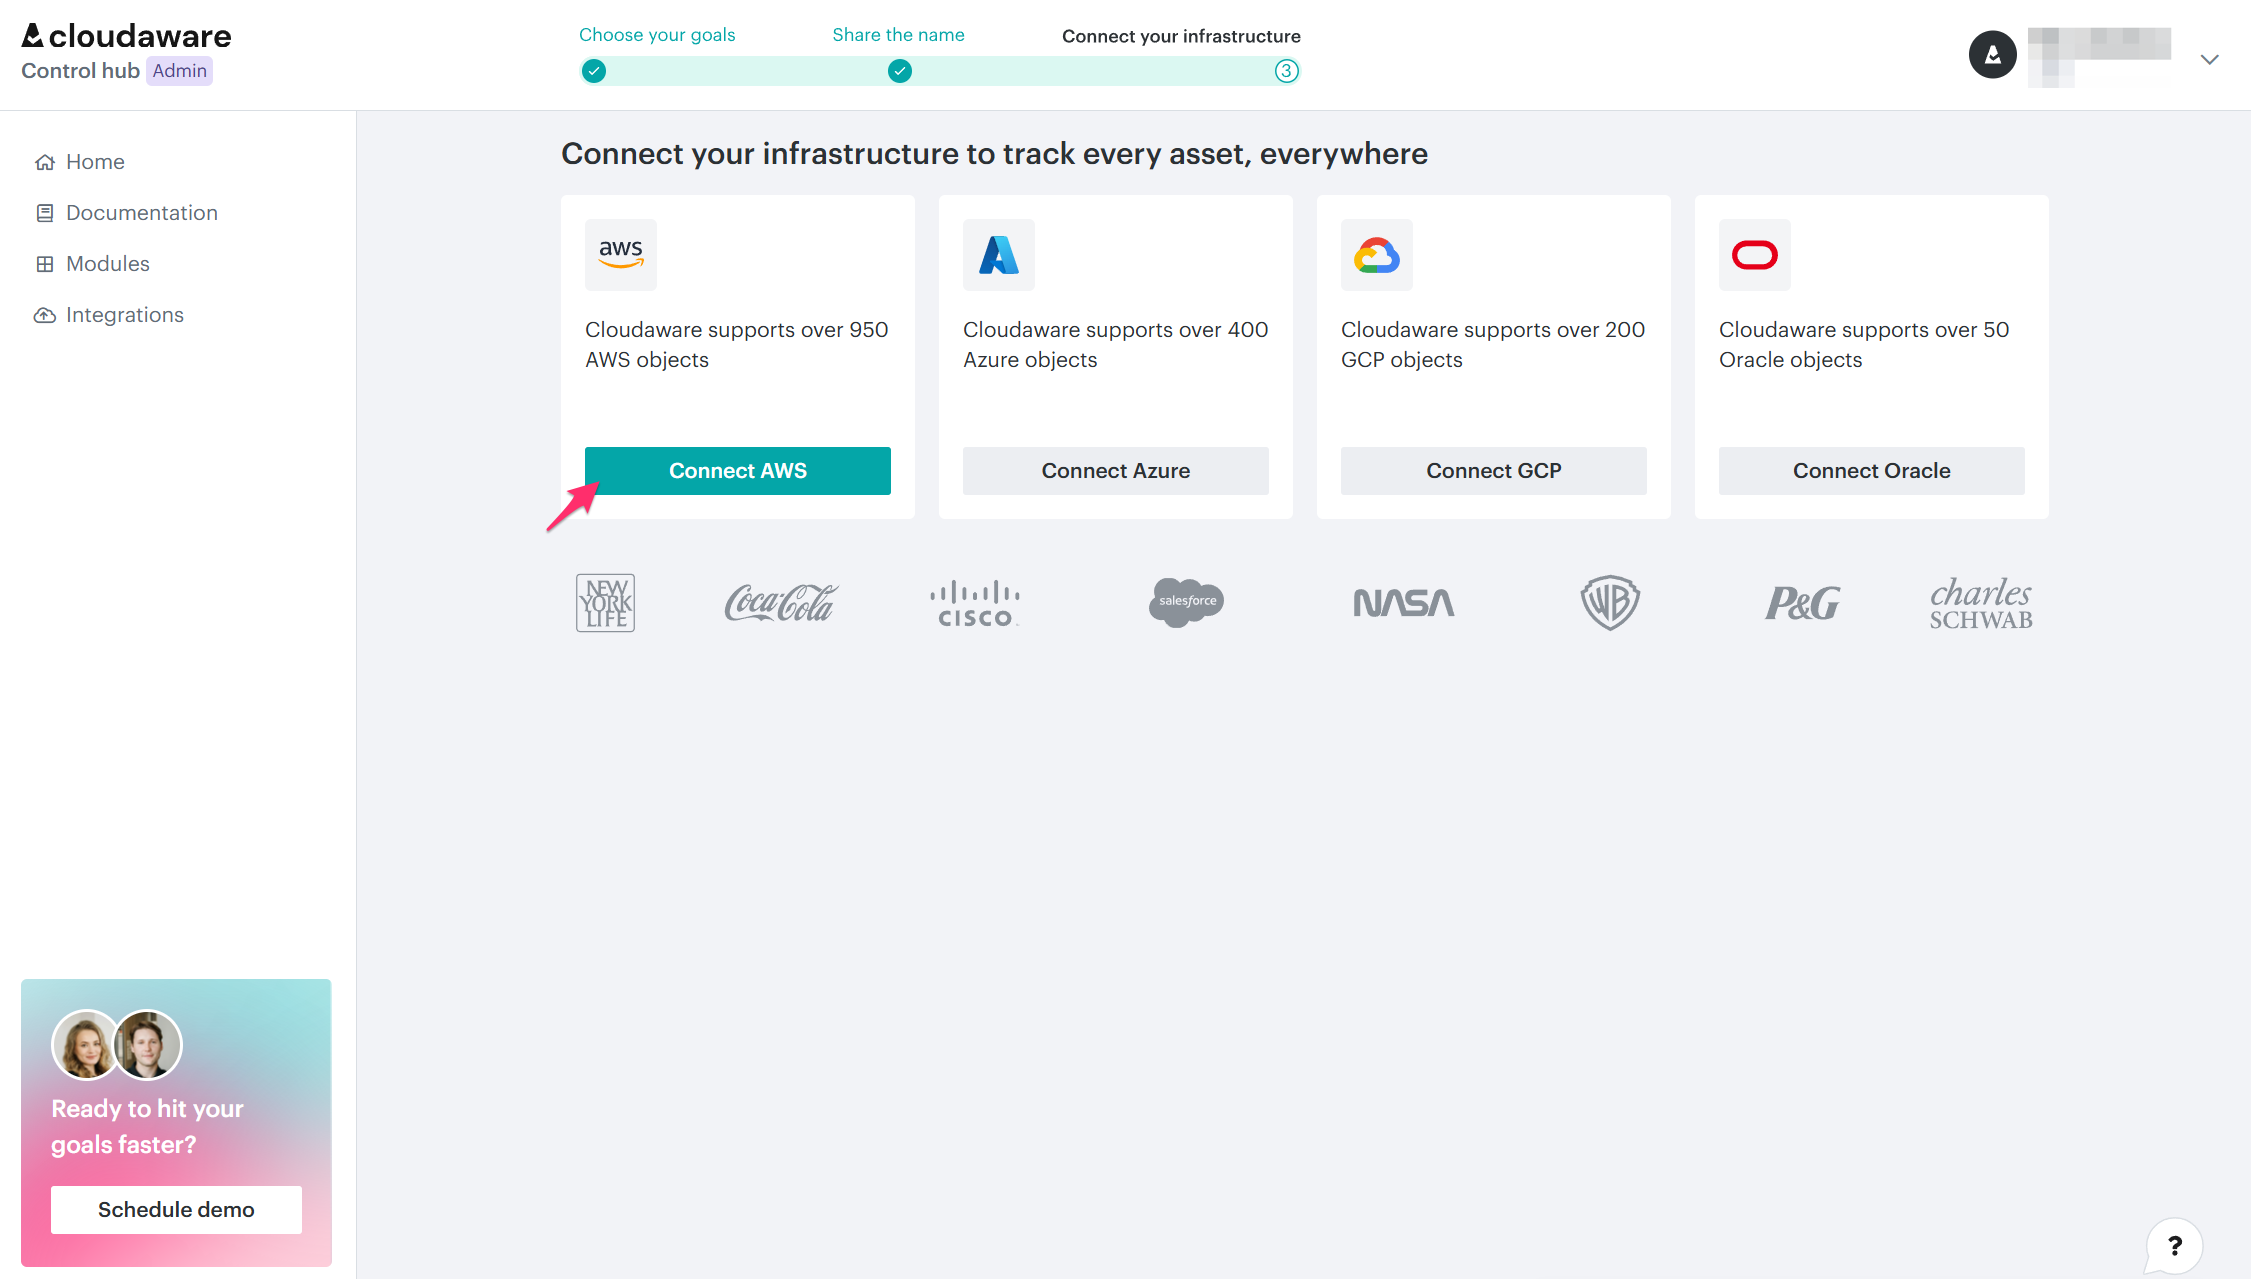Image resolution: width=2251 pixels, height=1279 pixels.
Task: Click the Salesforce customer logo
Action: point(1186,602)
